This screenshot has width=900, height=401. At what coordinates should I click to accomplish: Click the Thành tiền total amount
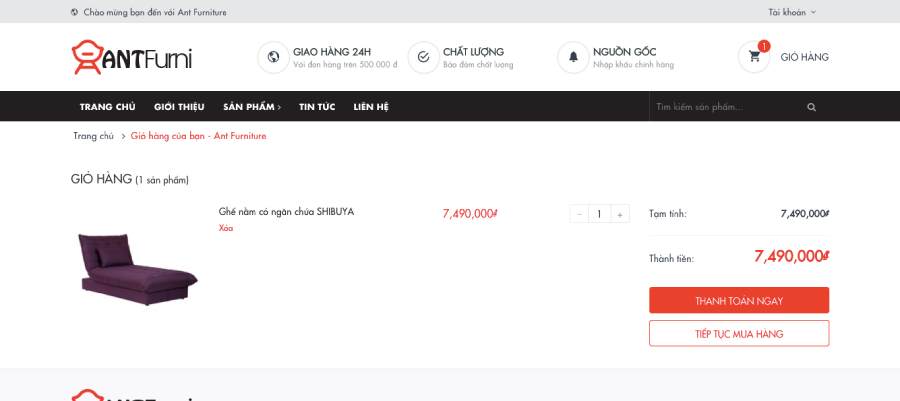792,256
